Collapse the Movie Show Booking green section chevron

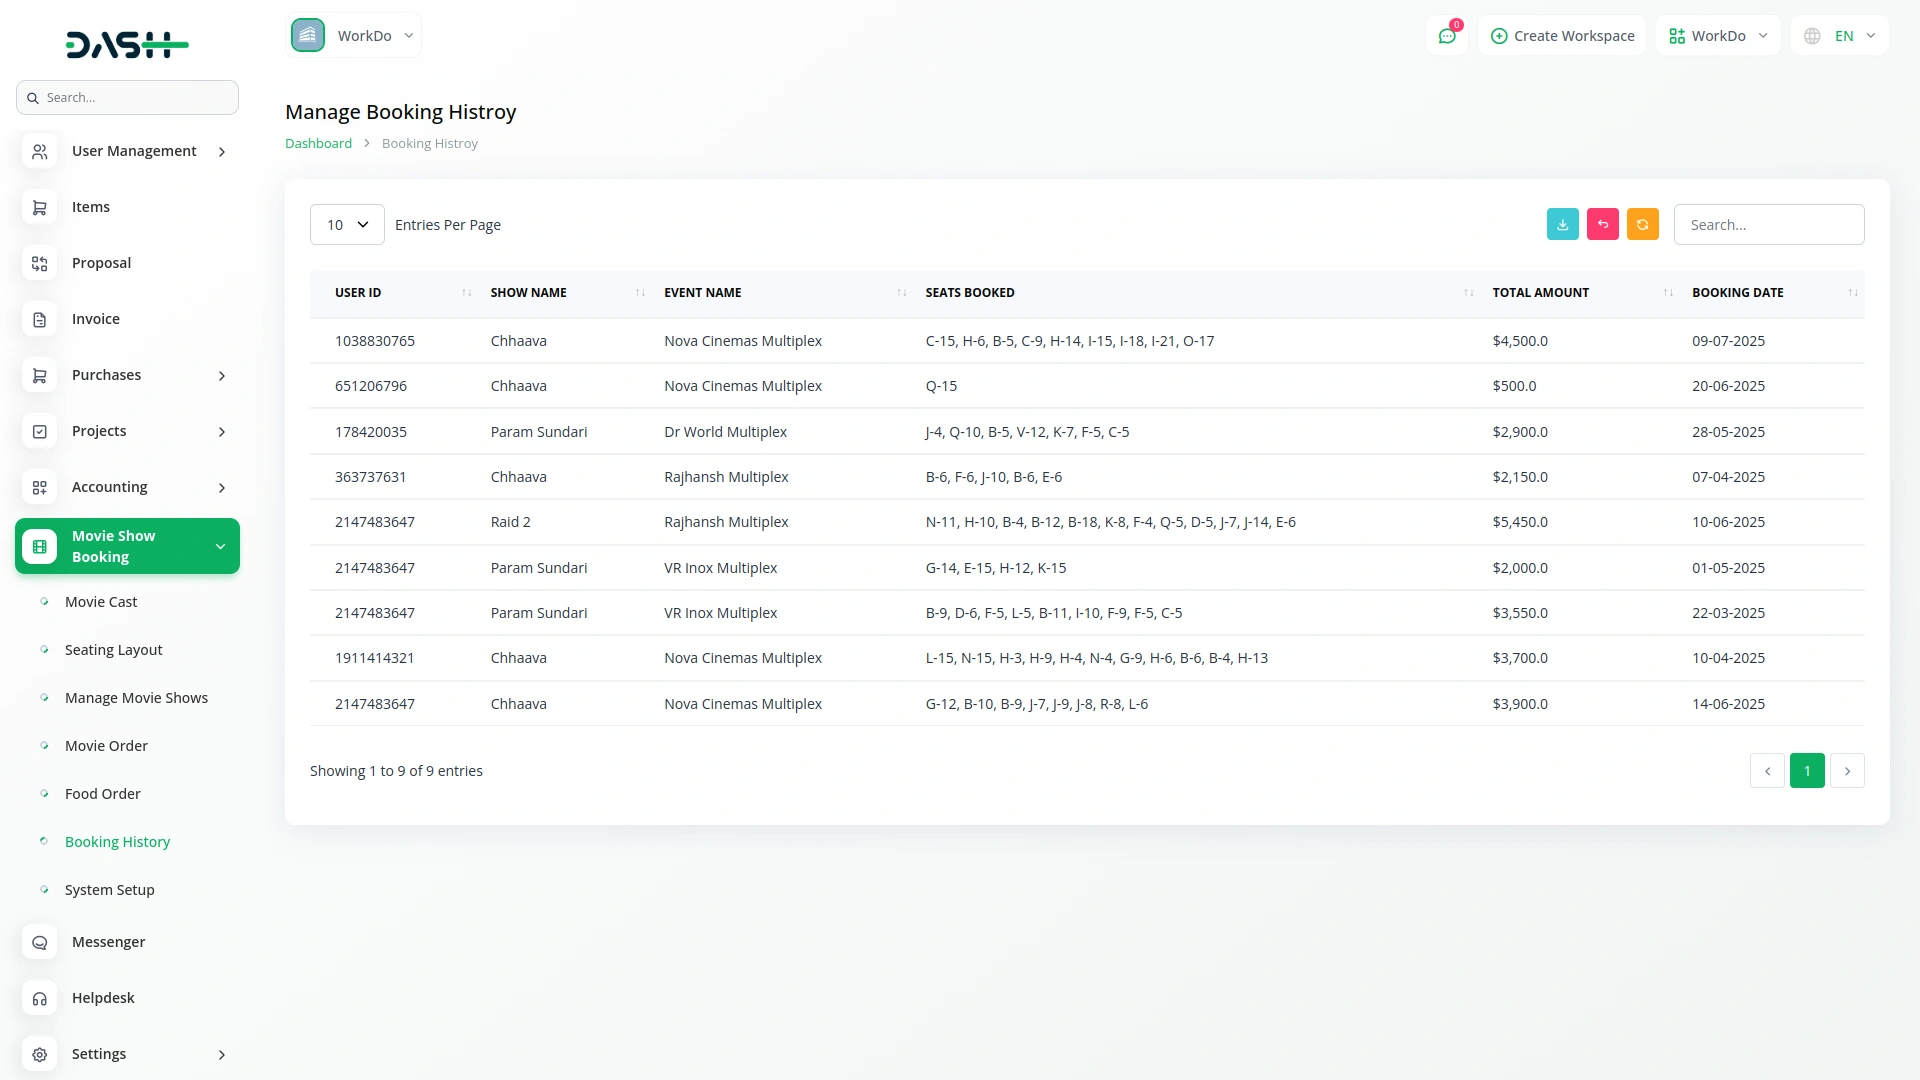click(x=220, y=546)
